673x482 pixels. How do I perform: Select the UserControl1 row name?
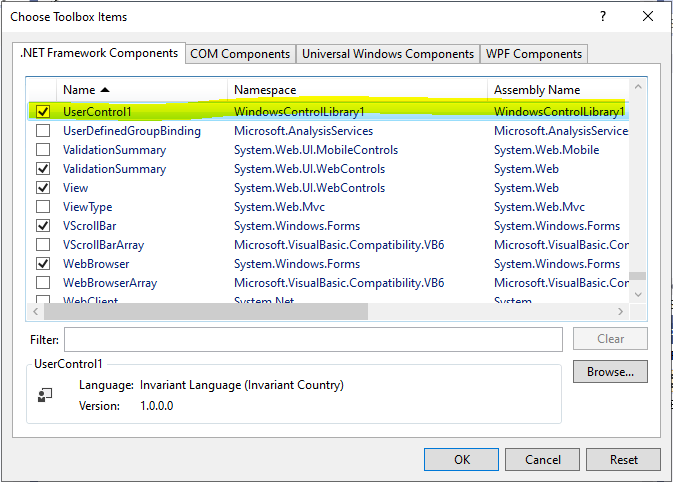[97, 112]
